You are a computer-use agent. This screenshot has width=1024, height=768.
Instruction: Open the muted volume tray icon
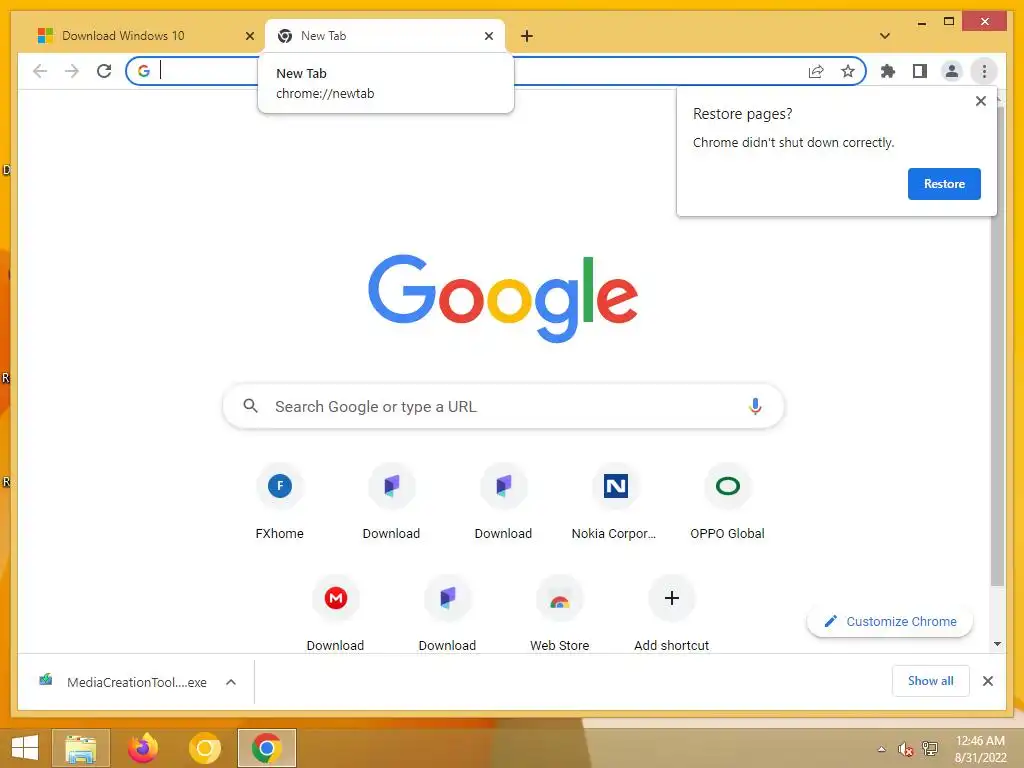[x=905, y=749]
